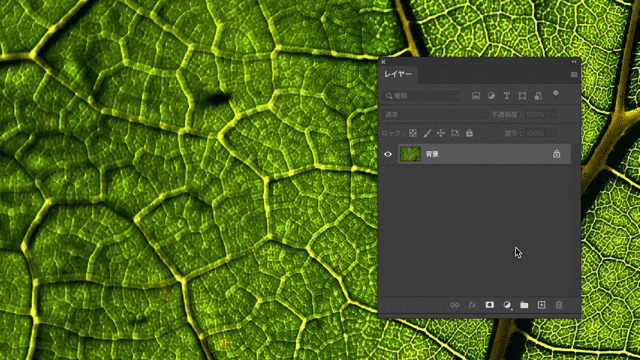Click the 塗り 100% fill field
The image size is (640, 360).
[x=536, y=133]
